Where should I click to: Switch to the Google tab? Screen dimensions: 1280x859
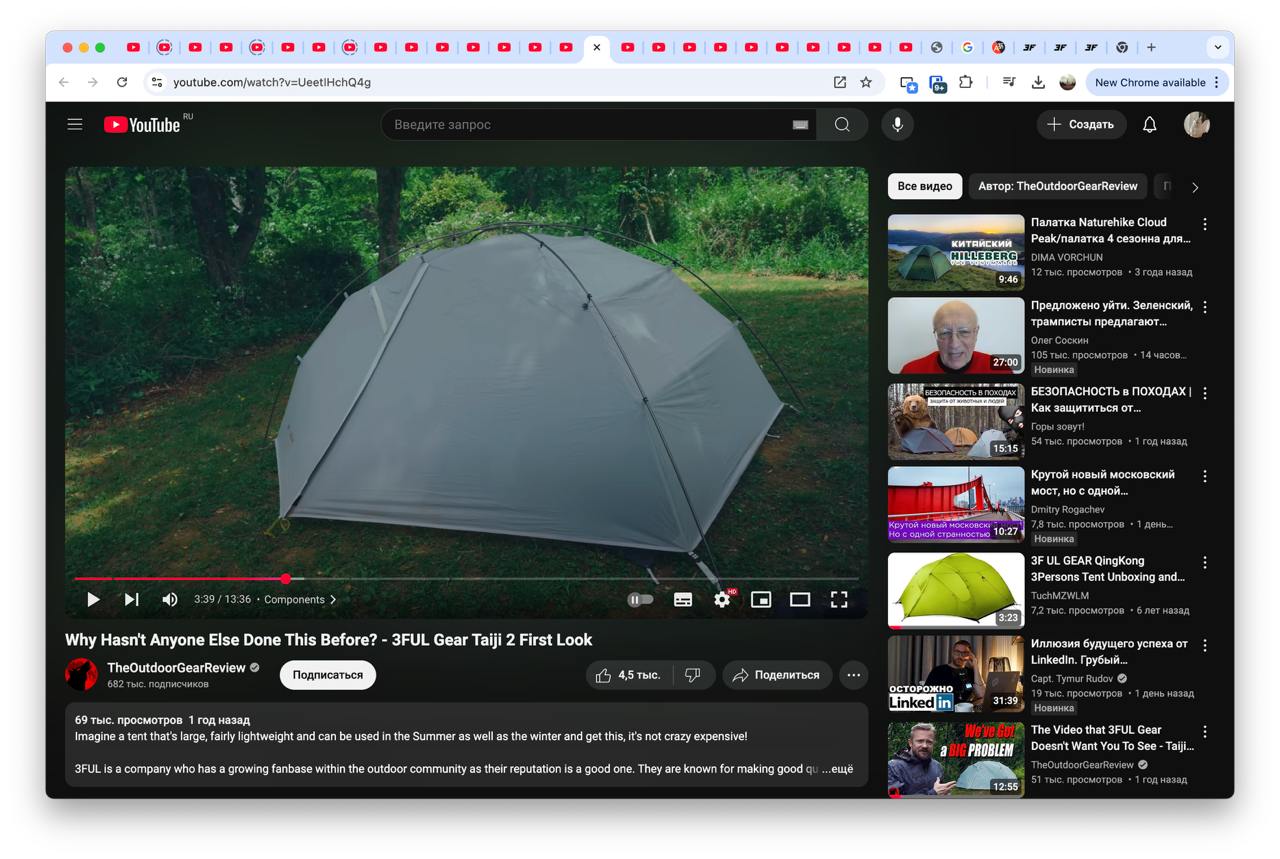[967, 47]
